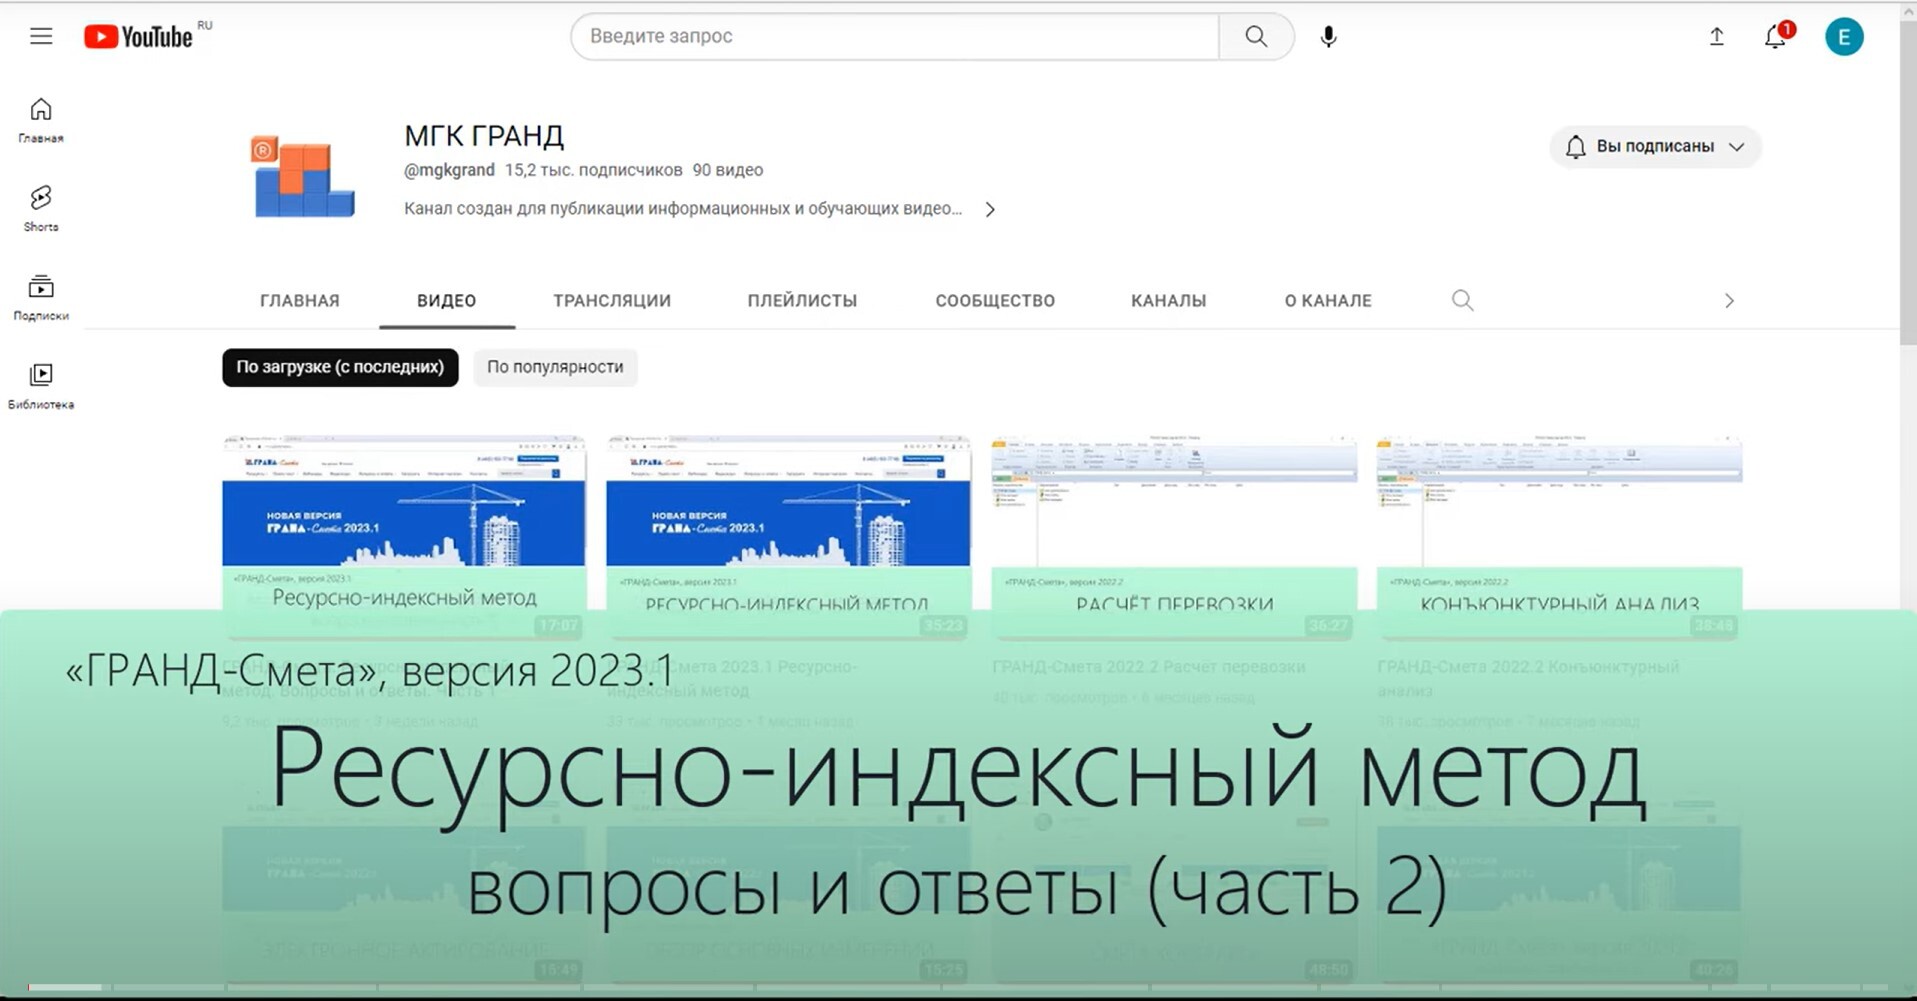Start voice search with microphone icon
The image size is (1917, 1001).
pos(1328,37)
